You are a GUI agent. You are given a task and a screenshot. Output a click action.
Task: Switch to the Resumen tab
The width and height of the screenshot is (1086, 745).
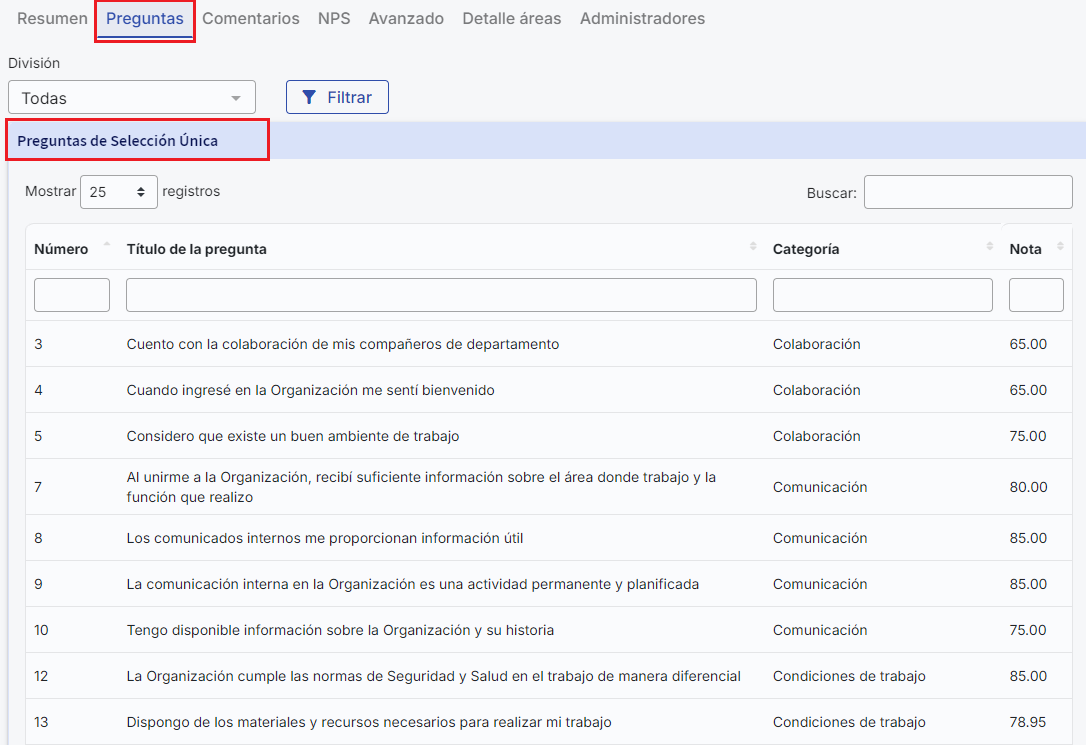click(x=52, y=19)
